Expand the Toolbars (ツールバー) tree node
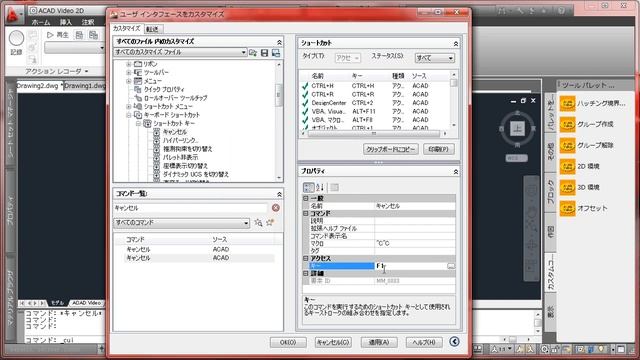The image size is (640, 360). point(129,73)
